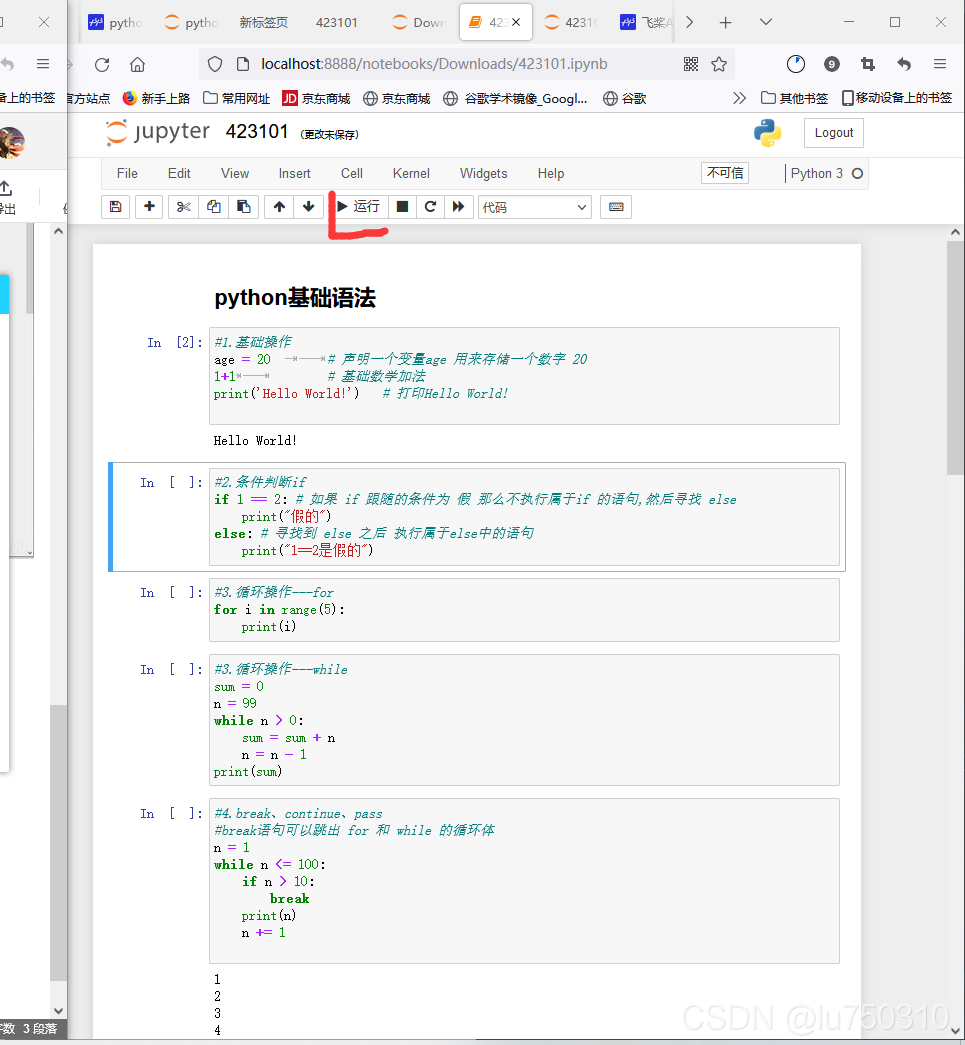Restart kernel and run all with fast-forward icon
The width and height of the screenshot is (965, 1045).
pos(459,207)
